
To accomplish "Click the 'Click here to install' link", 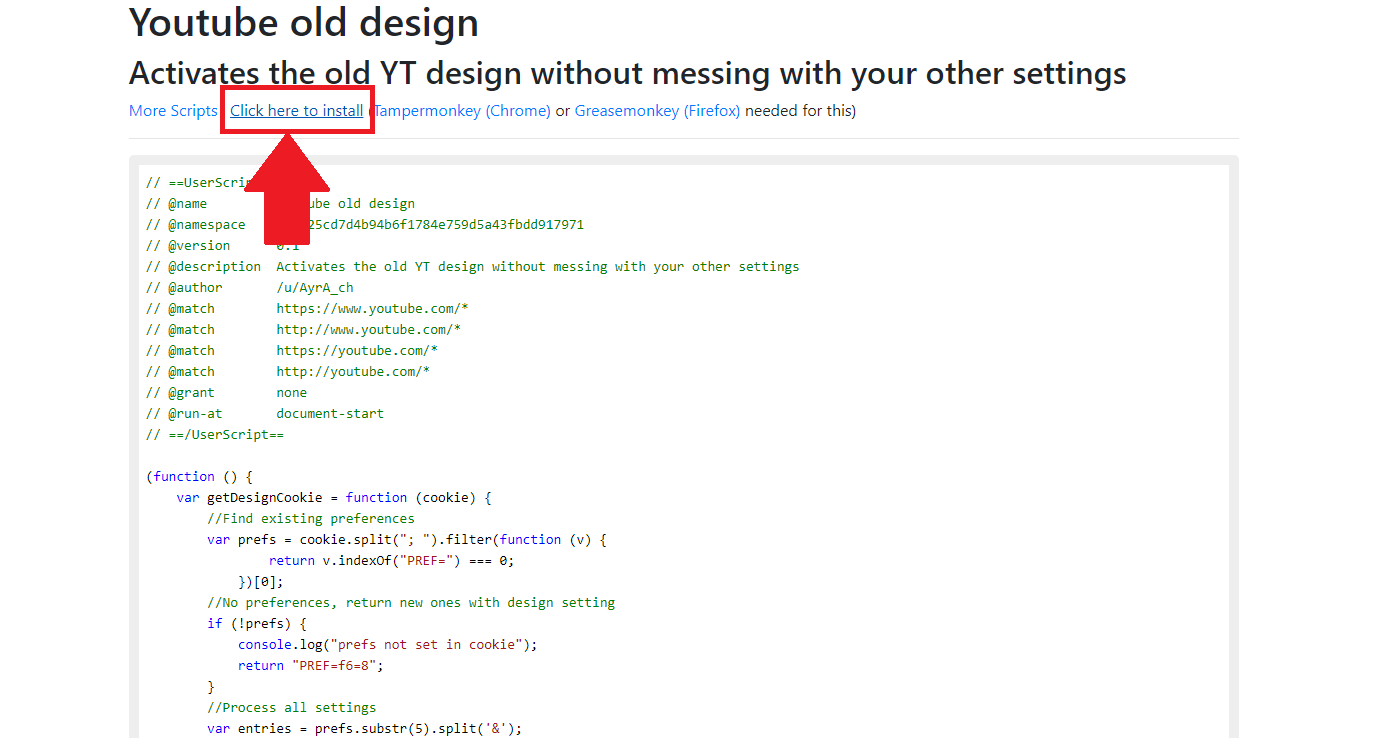I will [297, 111].
